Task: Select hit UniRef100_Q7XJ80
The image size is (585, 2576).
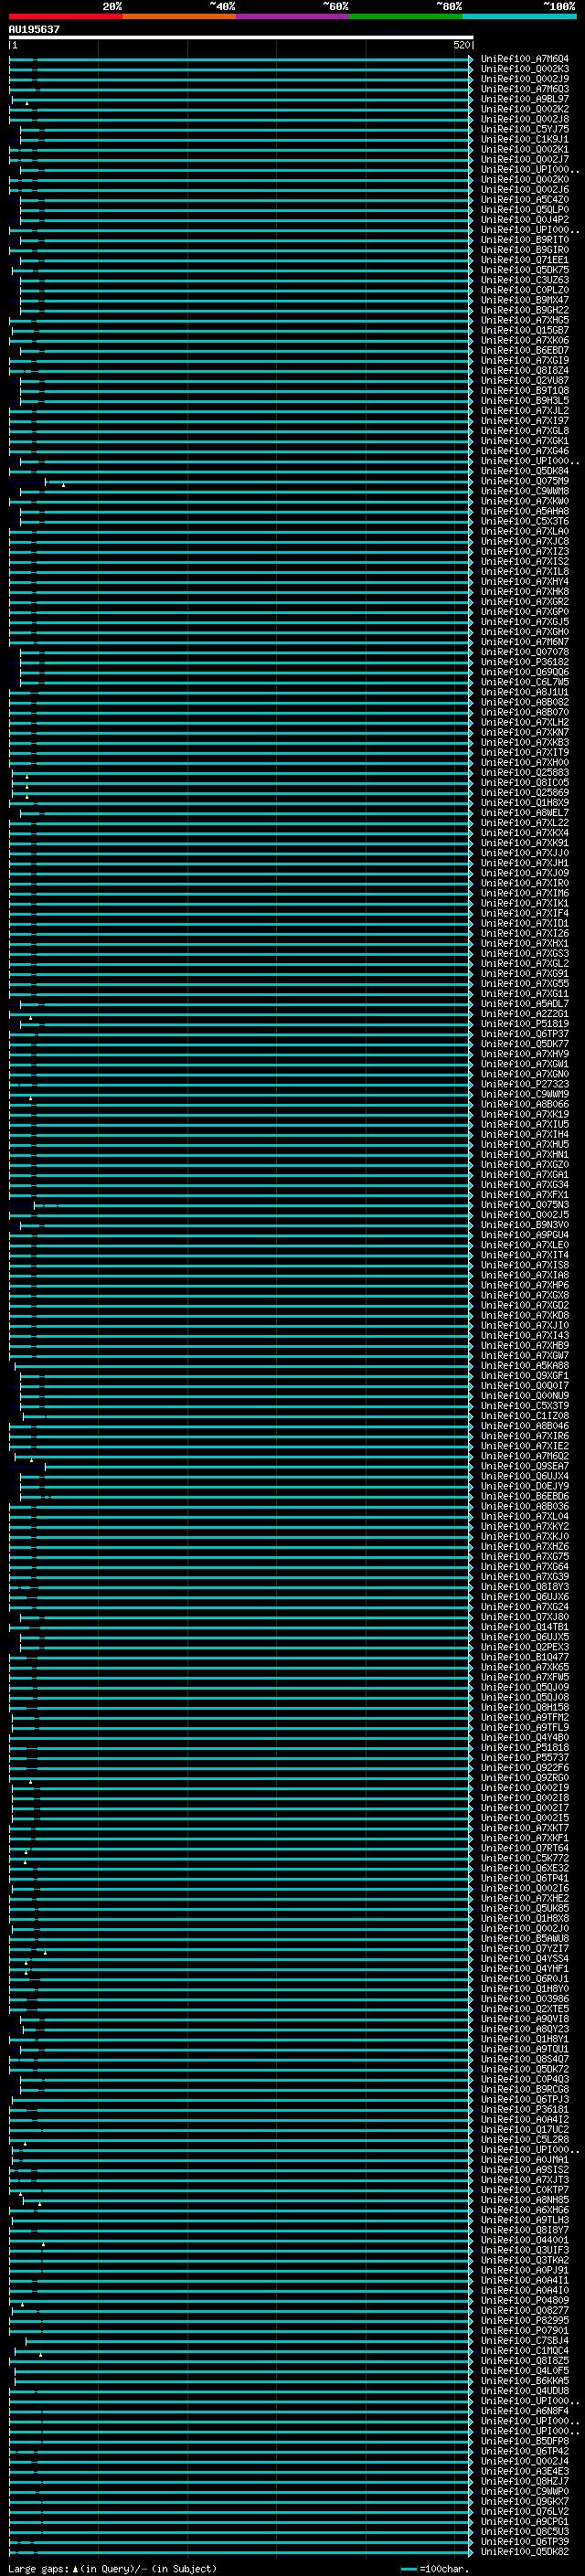Action: coord(525,1617)
